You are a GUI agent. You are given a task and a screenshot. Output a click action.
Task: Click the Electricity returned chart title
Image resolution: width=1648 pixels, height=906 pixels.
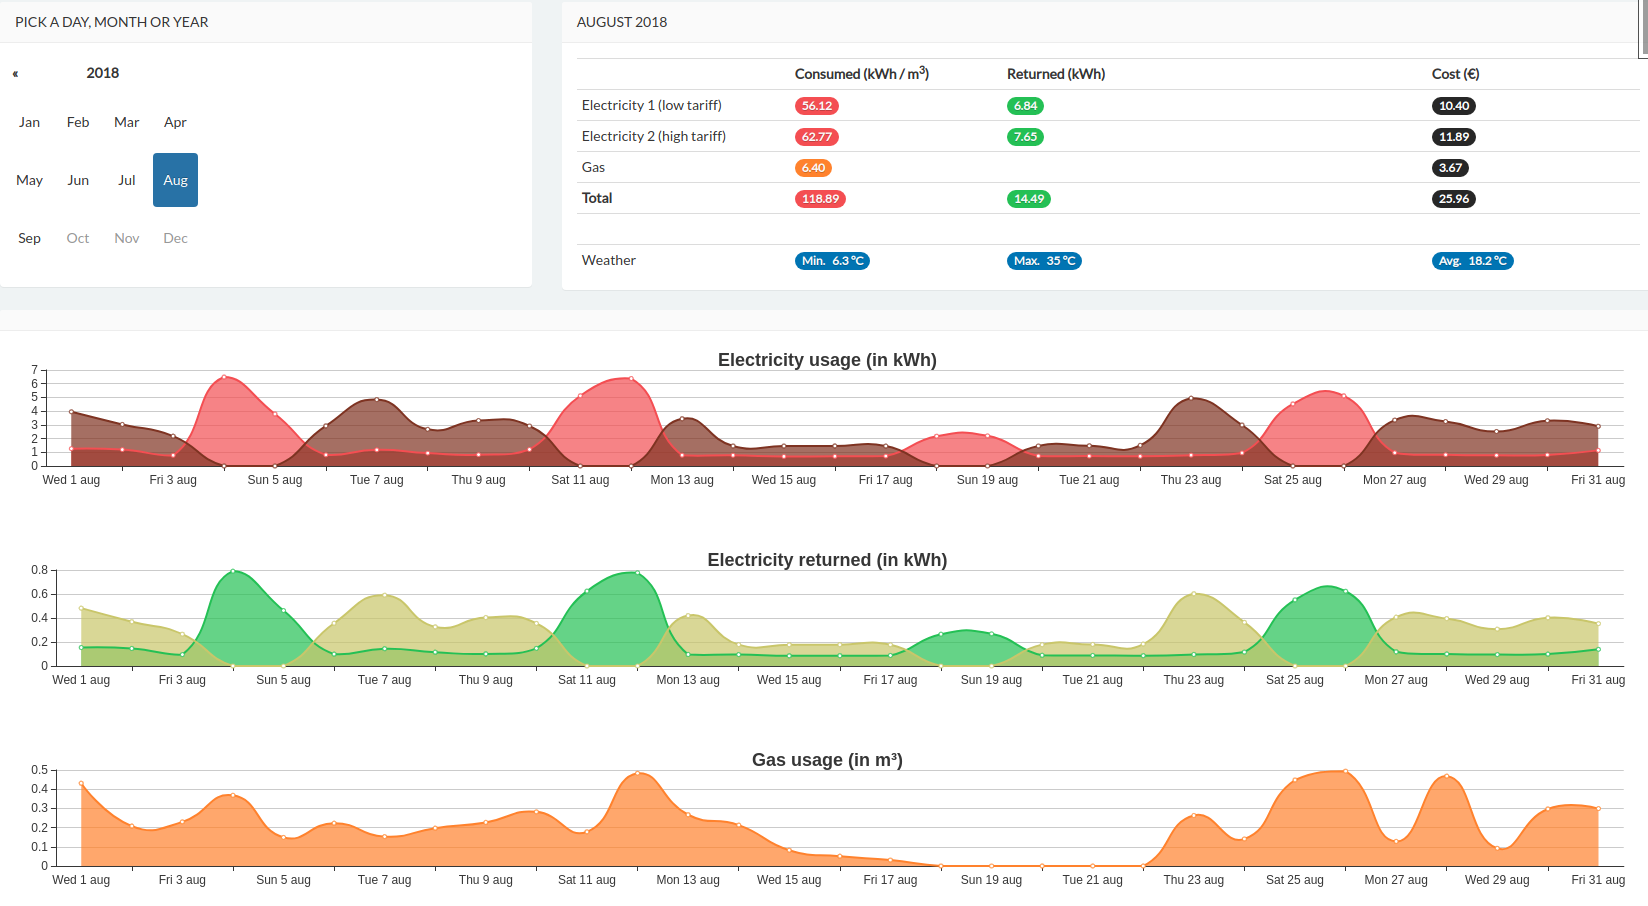click(x=827, y=560)
